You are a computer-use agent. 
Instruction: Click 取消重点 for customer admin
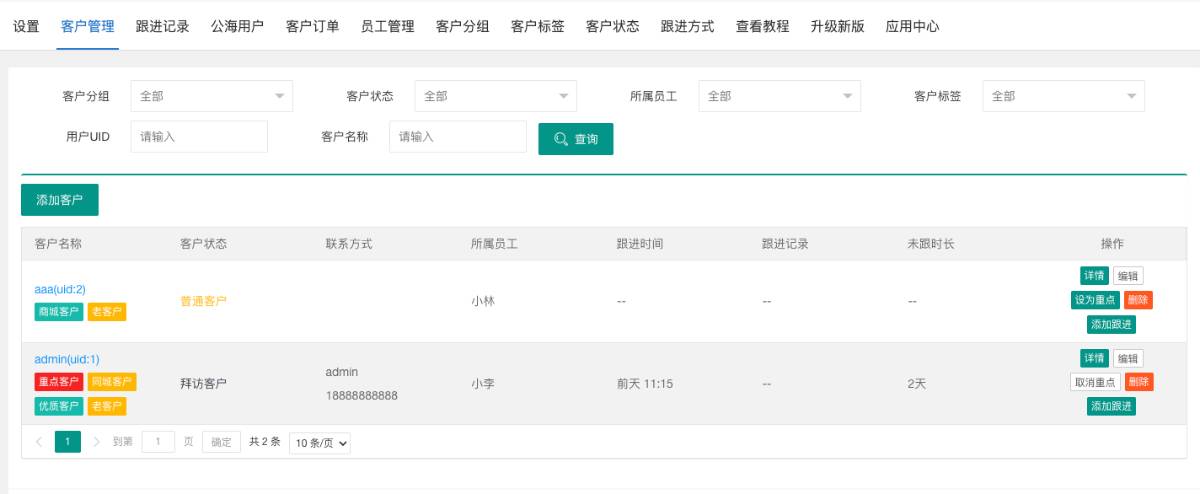tap(1094, 382)
